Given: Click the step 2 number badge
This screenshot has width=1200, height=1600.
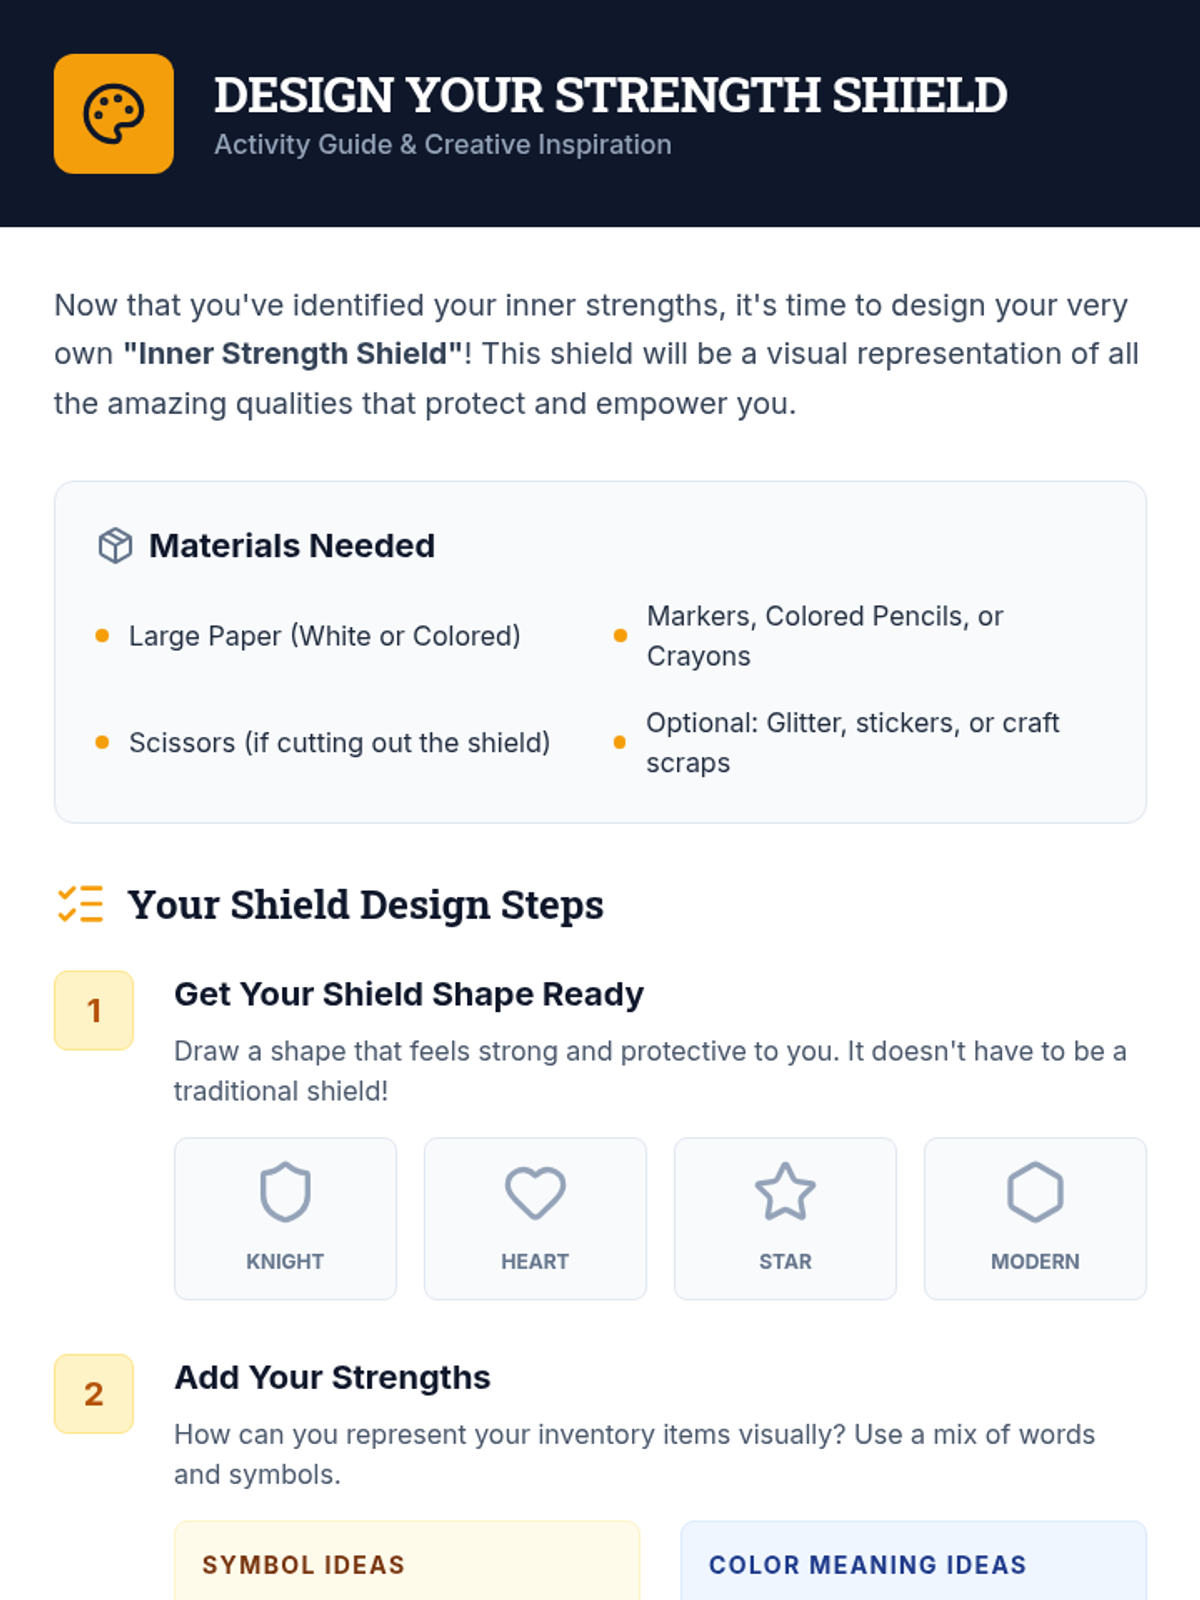Looking at the screenshot, I should 94,1393.
